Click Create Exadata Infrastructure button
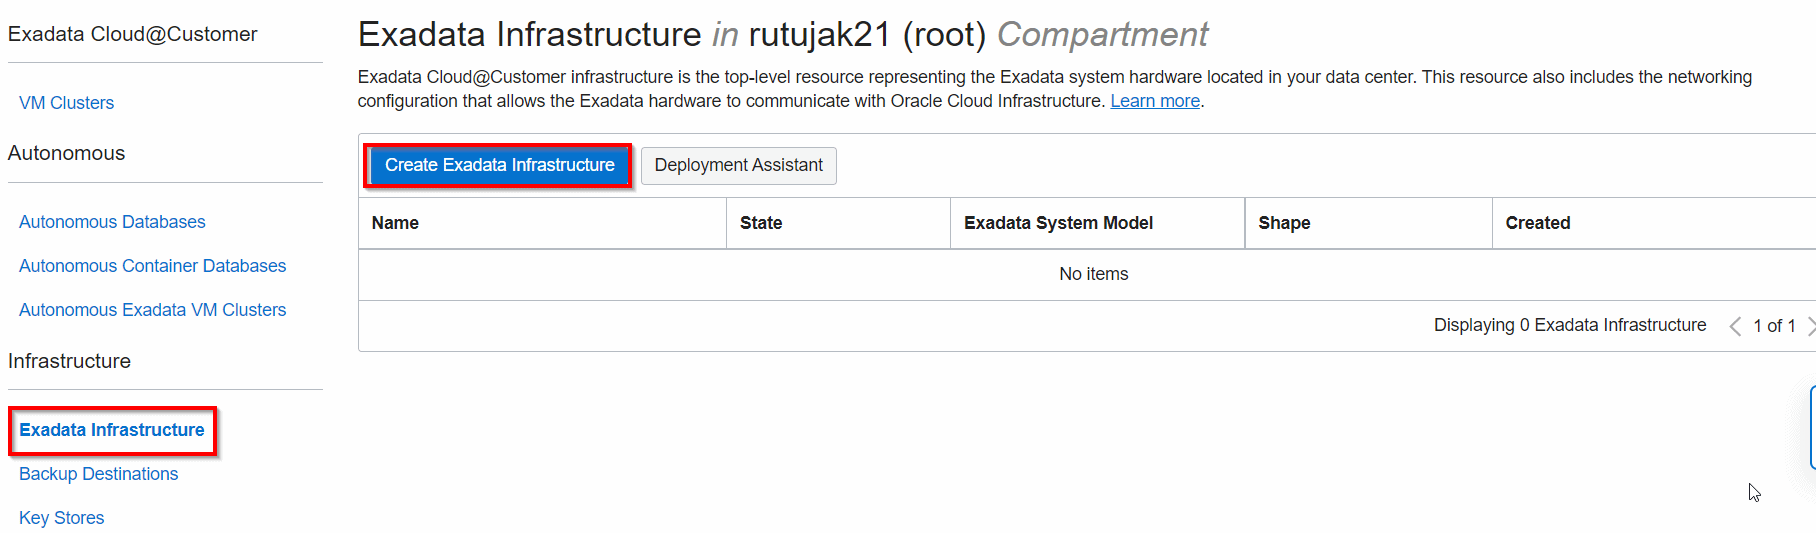Image resolution: width=1816 pixels, height=533 pixels. pyautogui.click(x=499, y=165)
